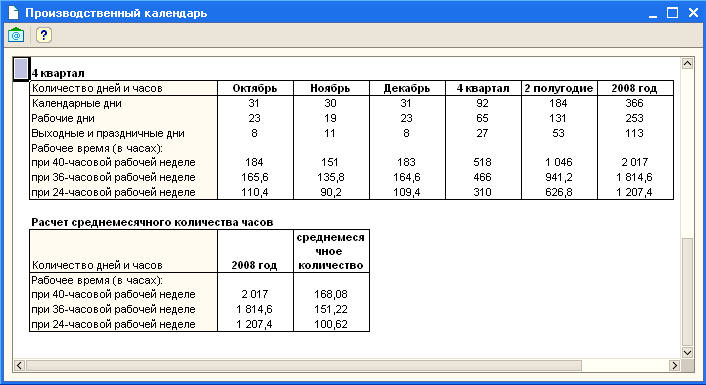The height and width of the screenshot is (385, 706).
Task: Select the value 110,4 in Октябрь
Action: pos(254,192)
